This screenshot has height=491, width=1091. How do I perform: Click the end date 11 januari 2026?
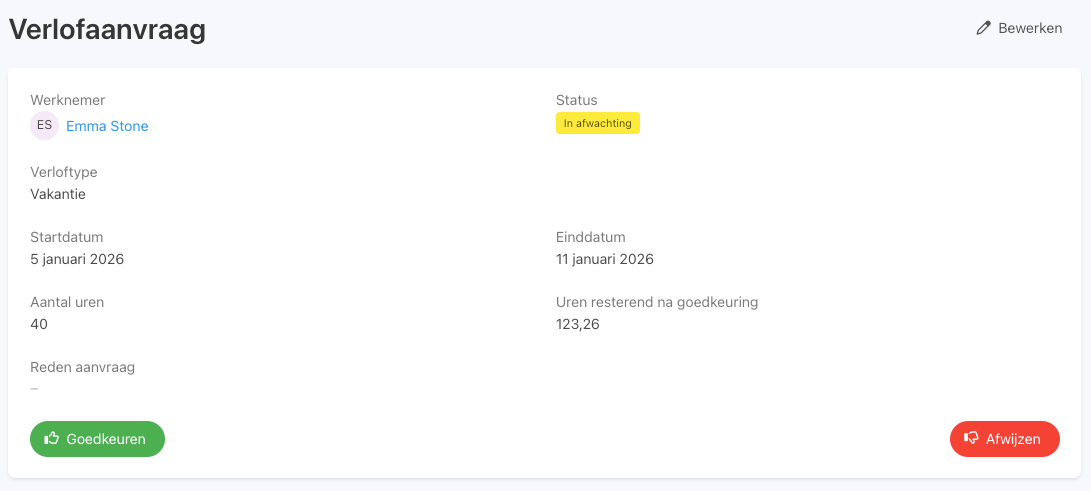coord(604,259)
